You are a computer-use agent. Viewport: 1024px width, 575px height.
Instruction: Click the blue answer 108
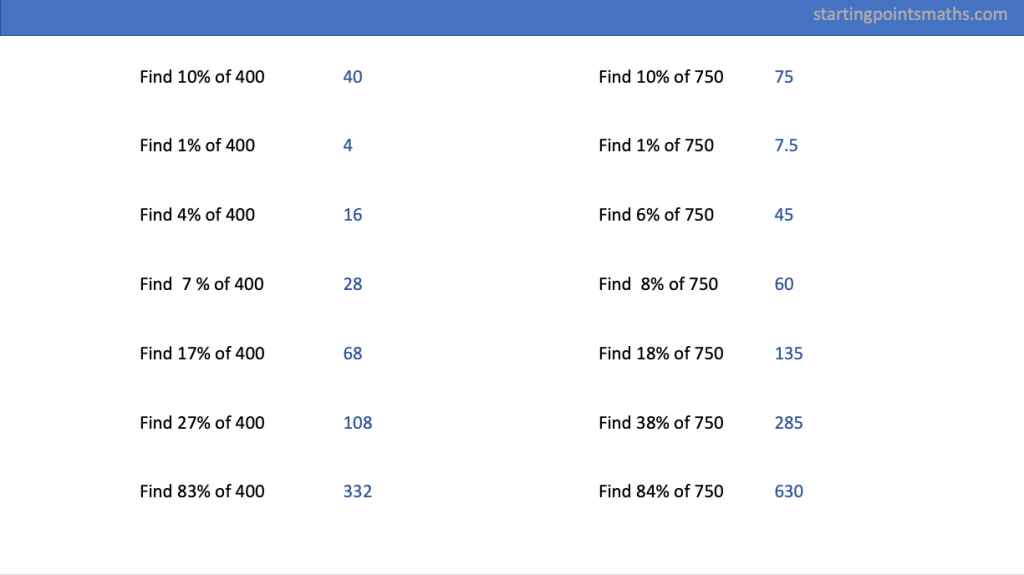357,423
